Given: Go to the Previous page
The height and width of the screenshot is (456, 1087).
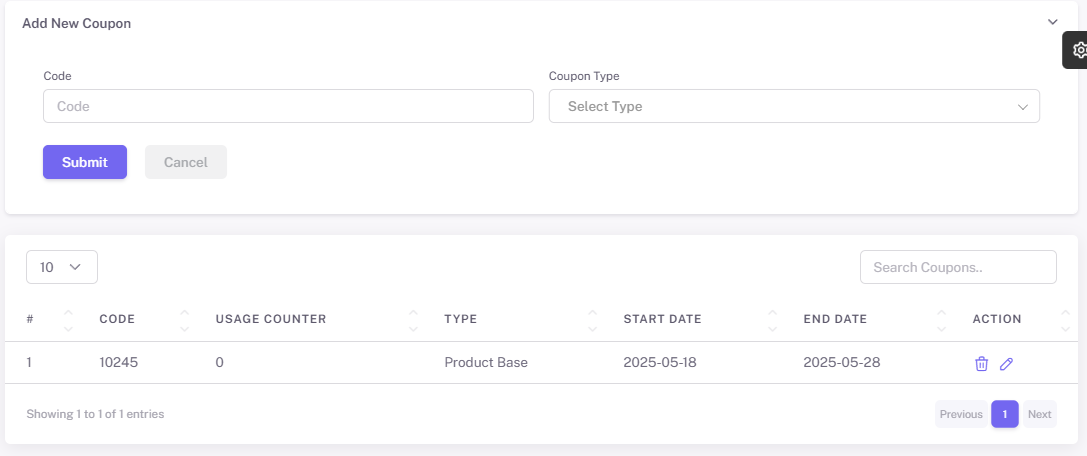Looking at the screenshot, I should coord(961,414).
